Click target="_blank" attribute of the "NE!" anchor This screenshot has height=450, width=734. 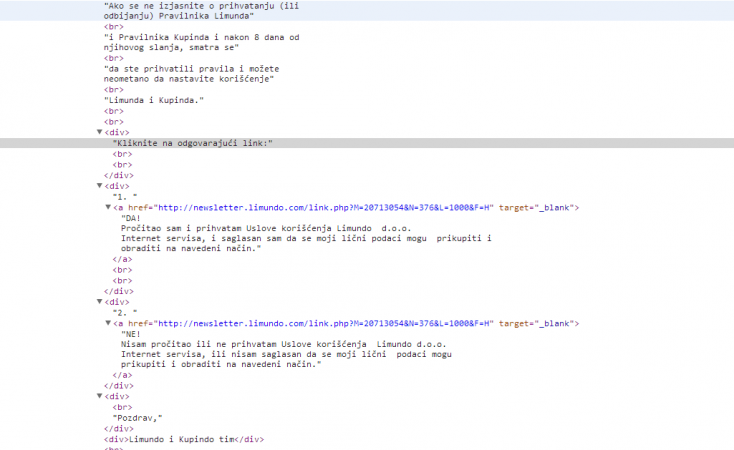click(536, 324)
